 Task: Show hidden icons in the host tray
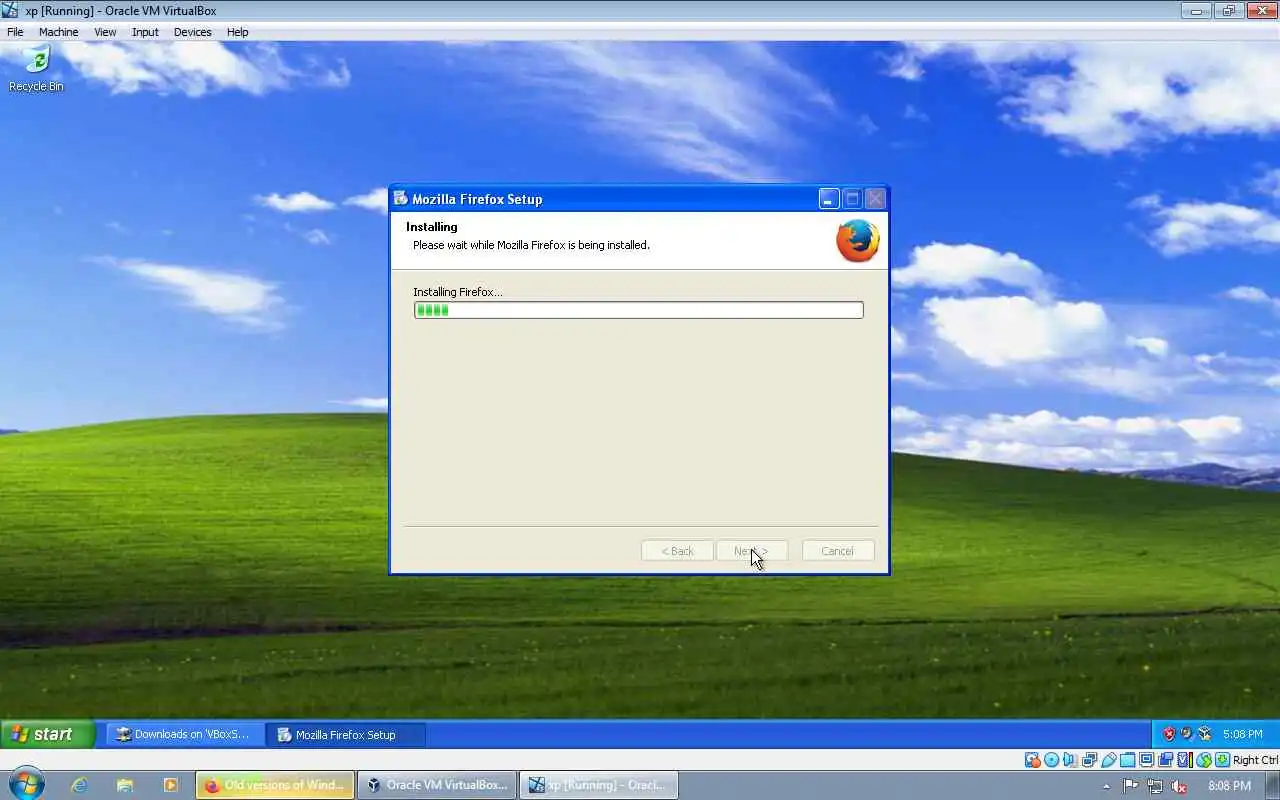click(x=1106, y=786)
